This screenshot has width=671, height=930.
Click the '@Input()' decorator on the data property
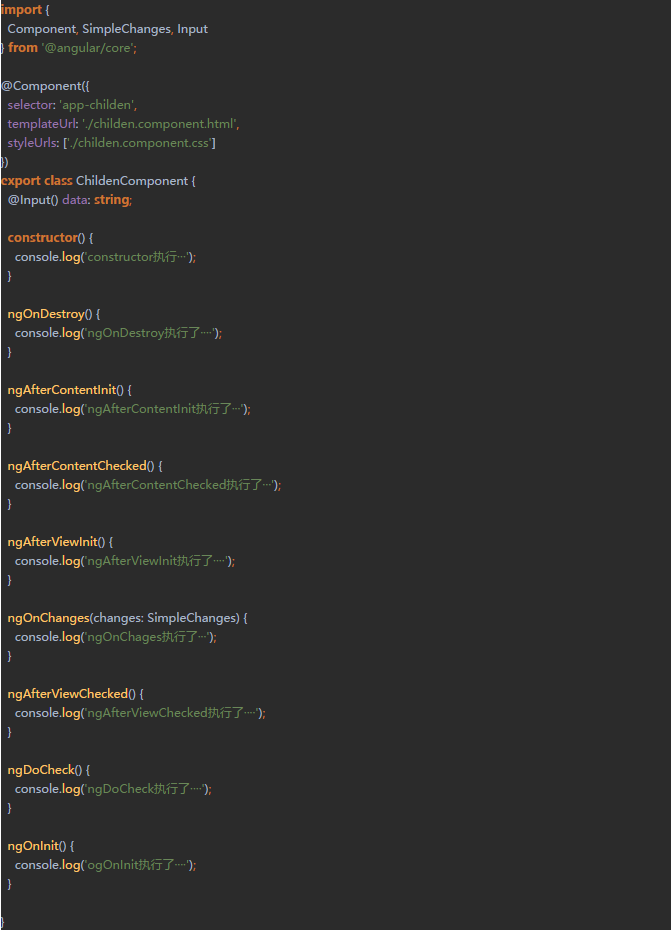[x=33, y=200]
